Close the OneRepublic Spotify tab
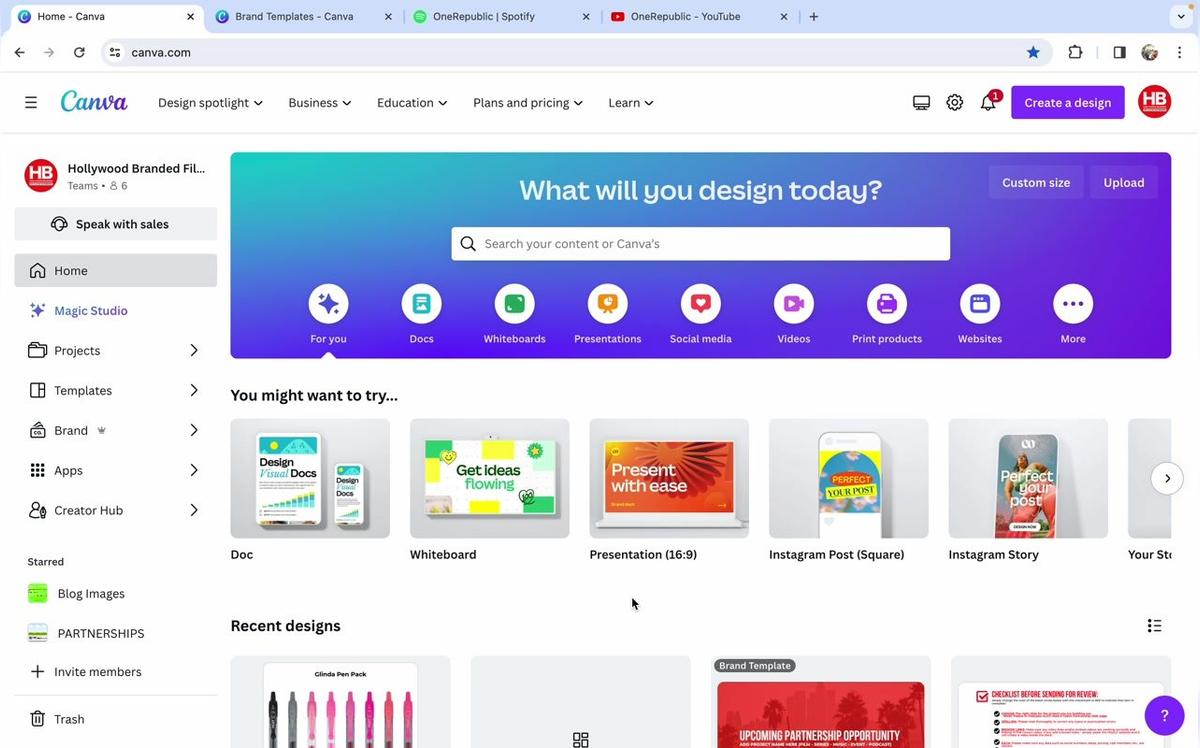The height and width of the screenshot is (748, 1200). (x=586, y=16)
